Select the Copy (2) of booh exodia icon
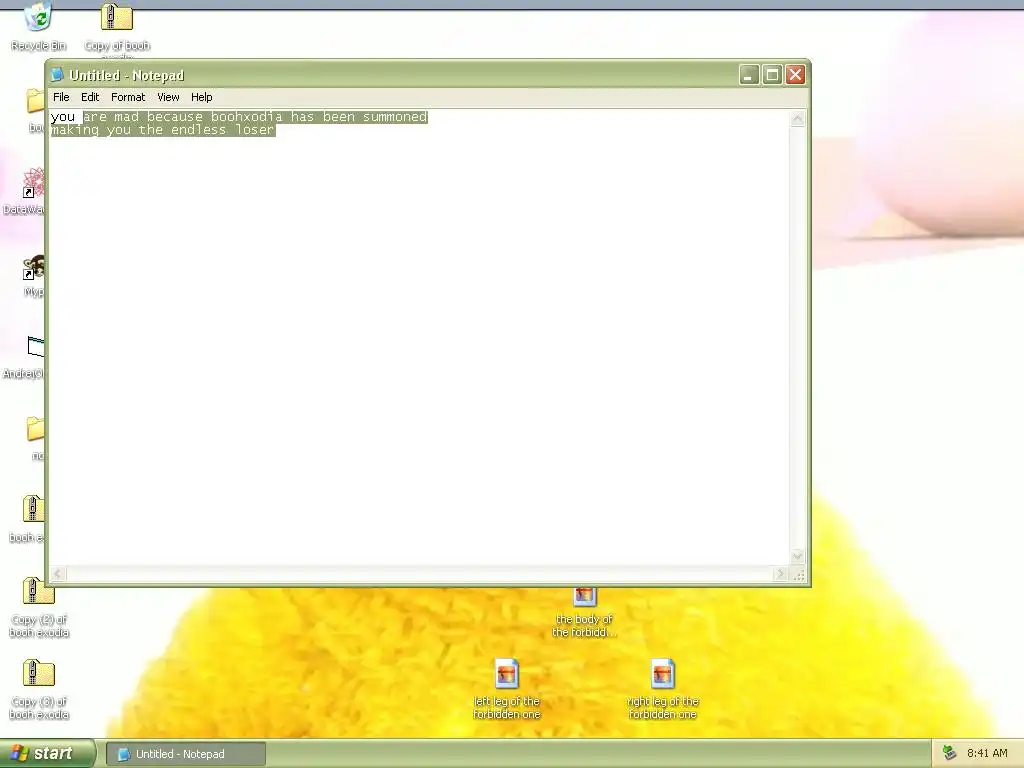 click(x=39, y=607)
